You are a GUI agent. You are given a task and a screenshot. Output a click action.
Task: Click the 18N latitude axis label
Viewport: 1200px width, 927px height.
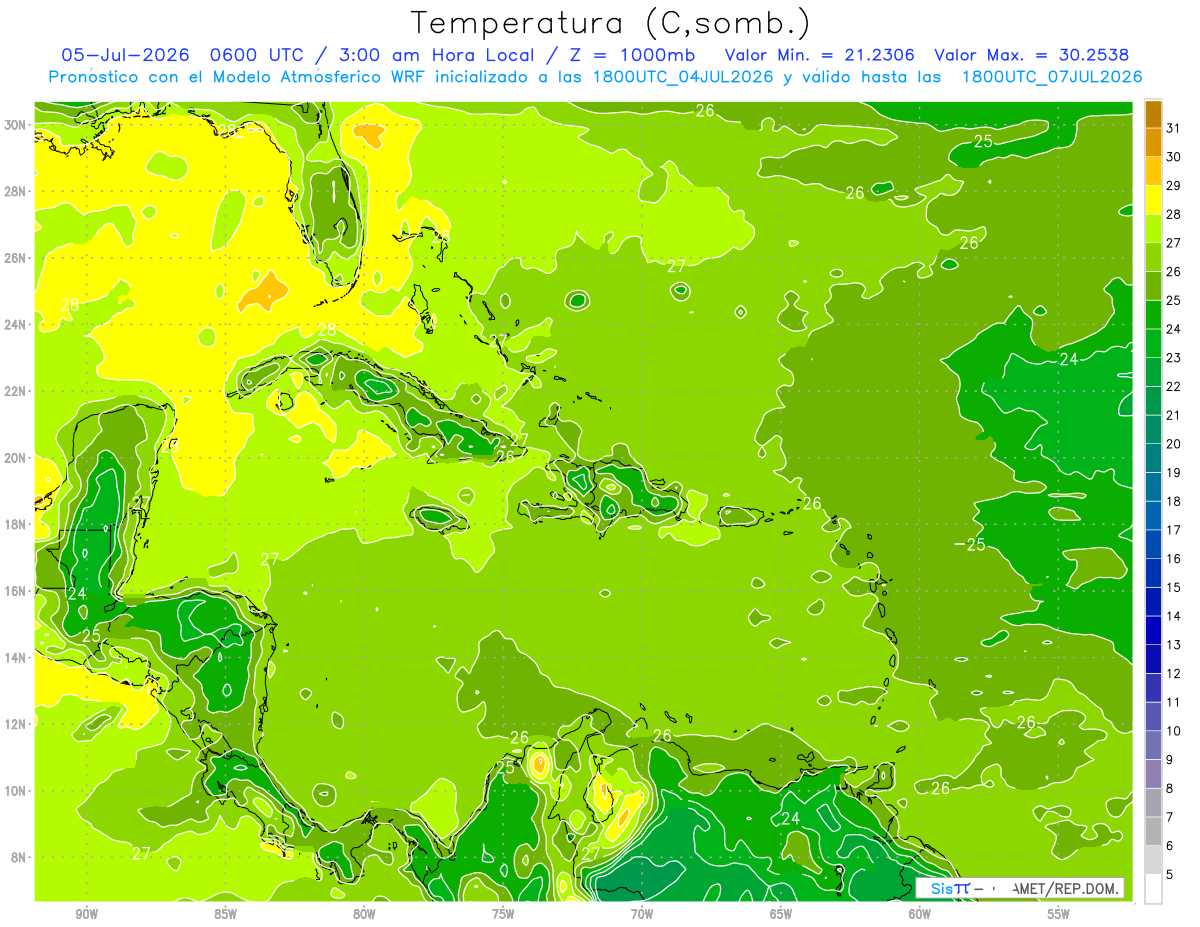17,524
